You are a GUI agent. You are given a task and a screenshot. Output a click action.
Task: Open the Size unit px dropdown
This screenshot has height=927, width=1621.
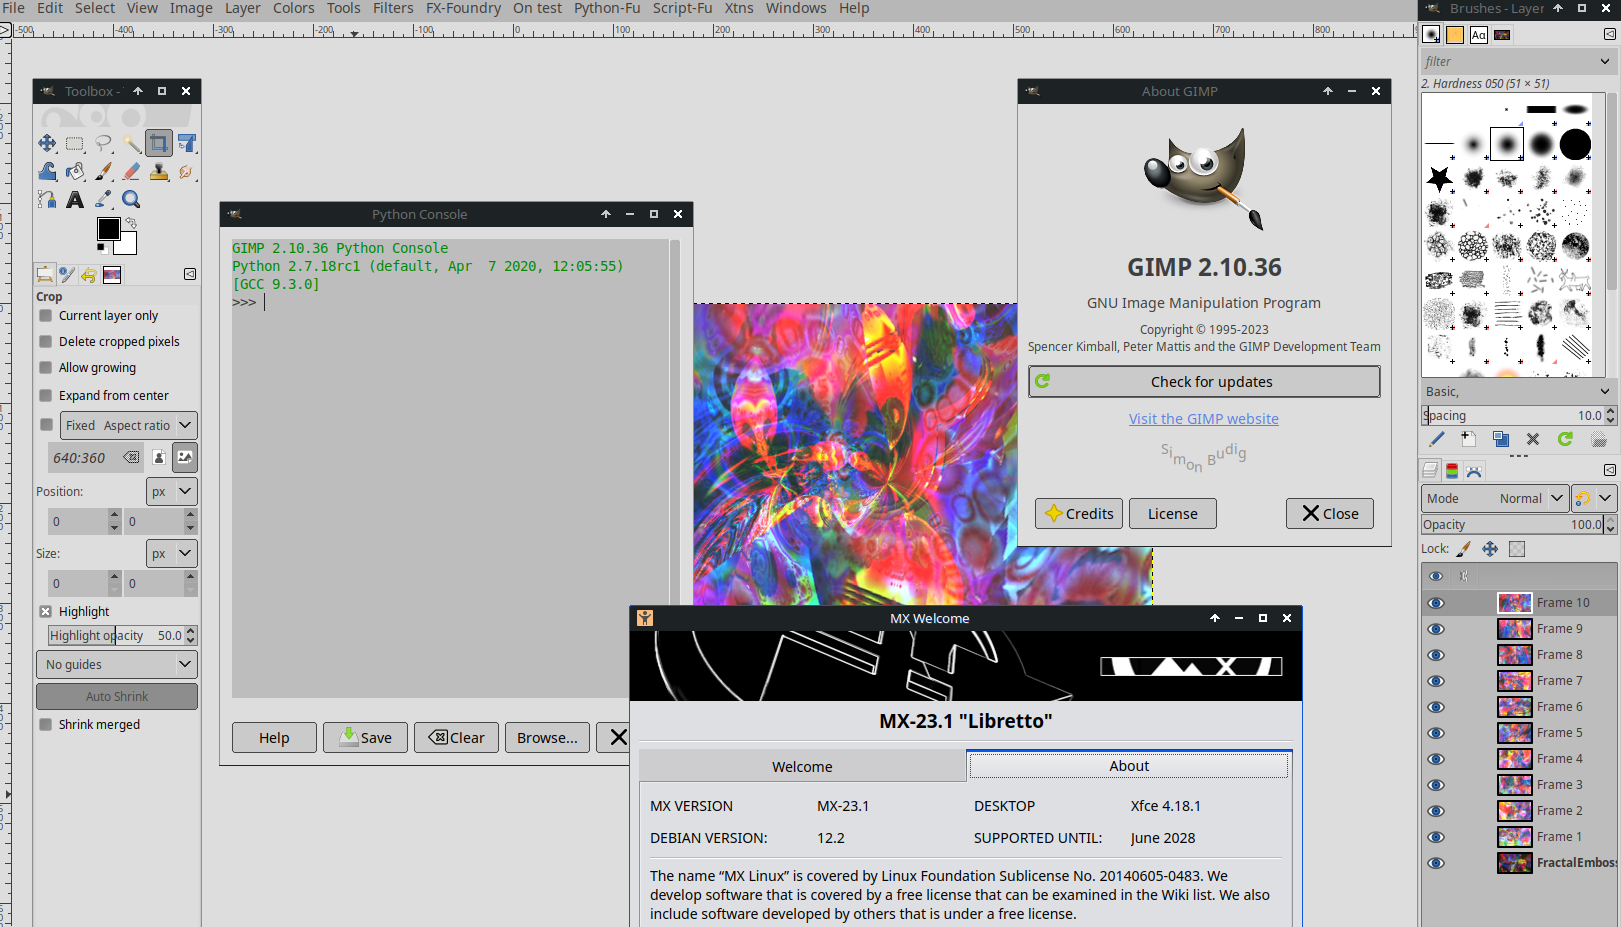pyautogui.click(x=172, y=553)
